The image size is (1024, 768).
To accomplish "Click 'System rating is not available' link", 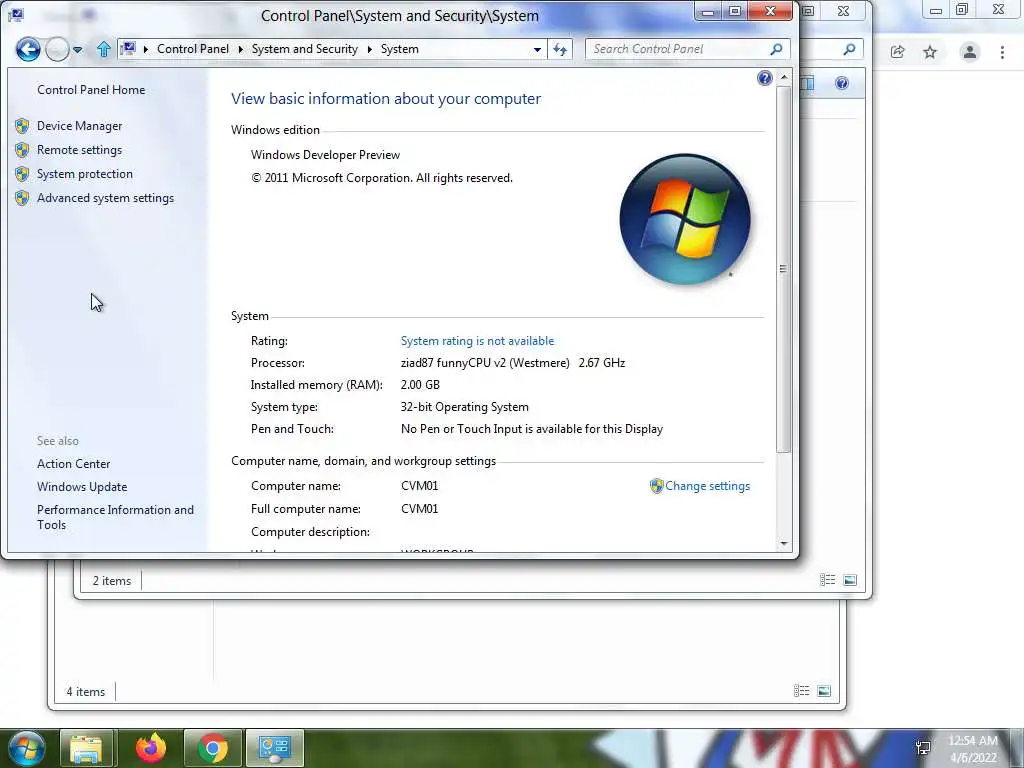I will click(x=477, y=341).
